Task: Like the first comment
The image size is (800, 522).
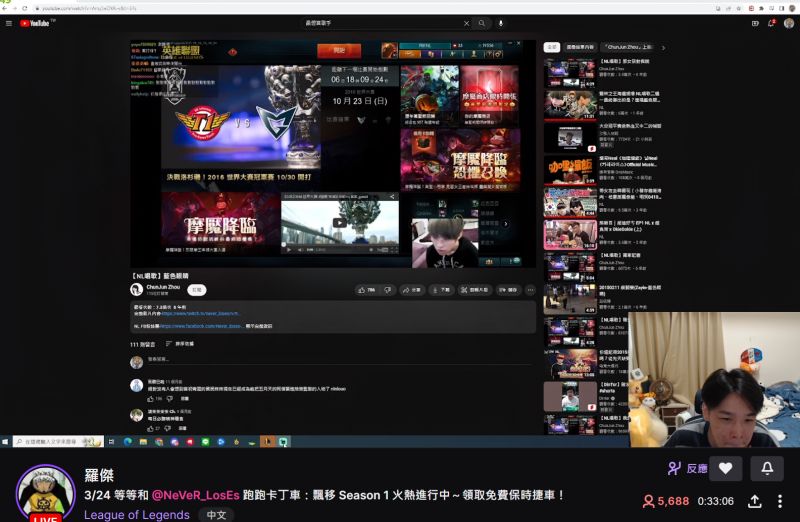Action: [151, 399]
